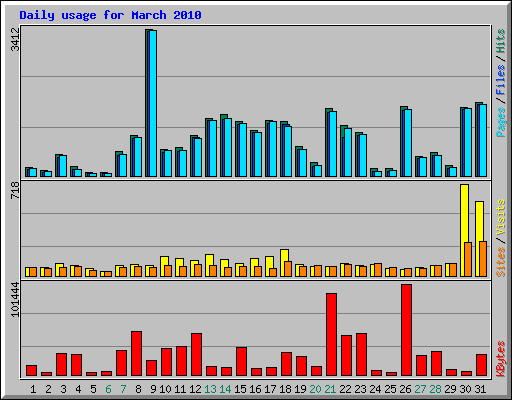The width and height of the screenshot is (512, 400).
Task: Select the day 18 yellow visits bar
Action: pyautogui.click(x=284, y=263)
